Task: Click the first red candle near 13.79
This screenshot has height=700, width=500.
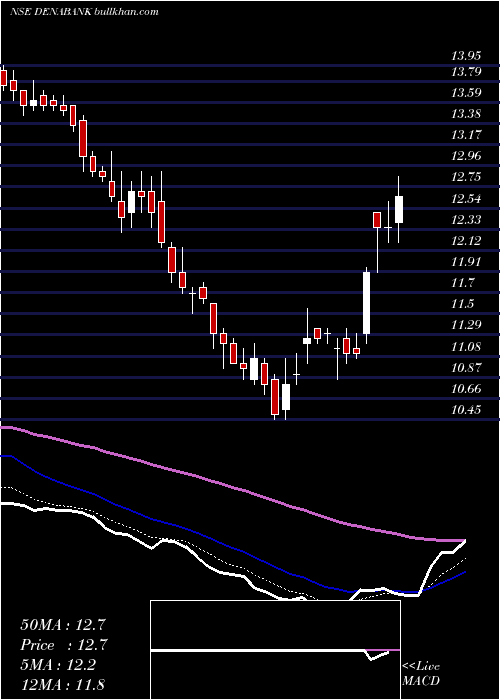Action: (3, 78)
